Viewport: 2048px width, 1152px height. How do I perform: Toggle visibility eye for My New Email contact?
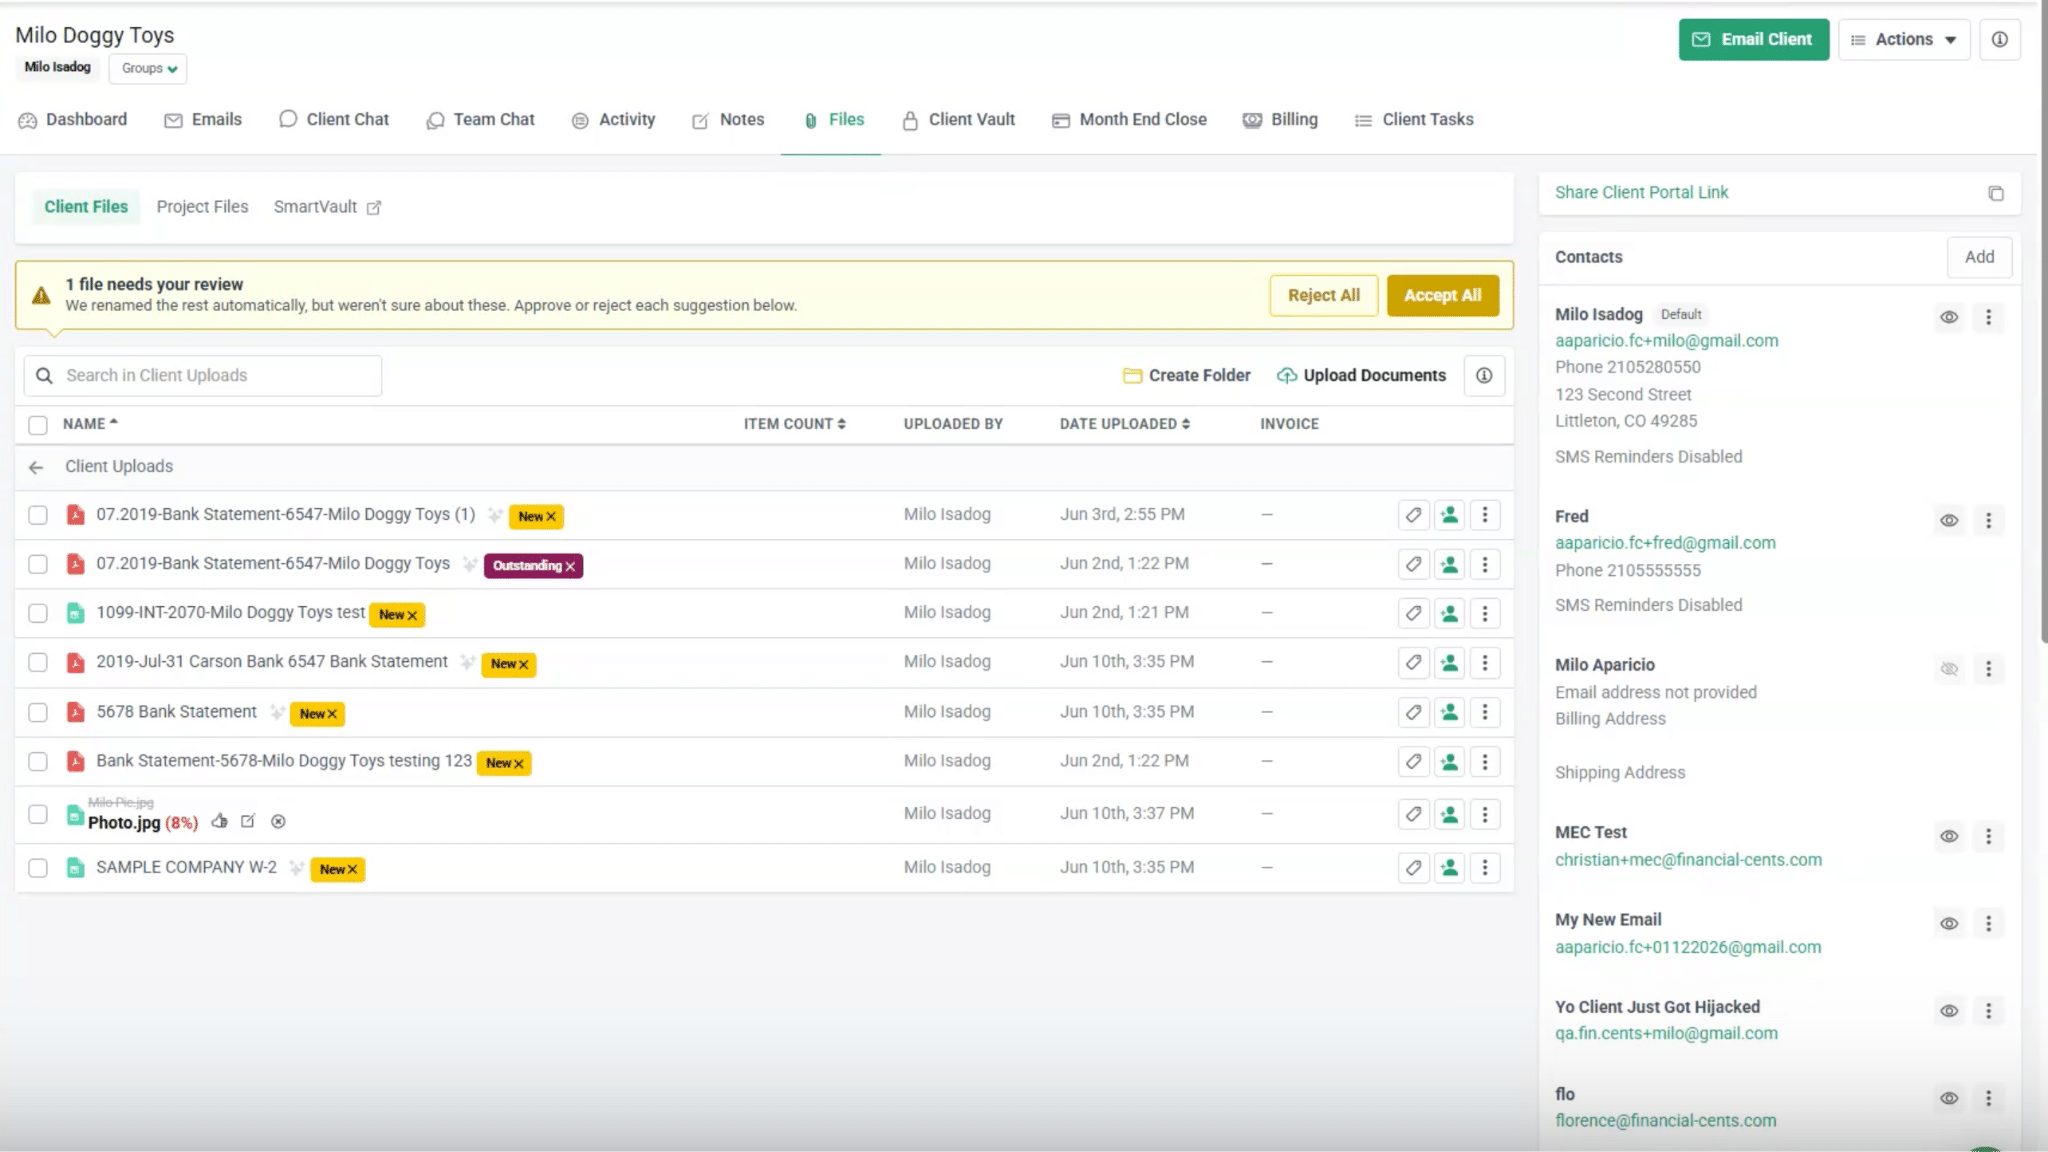pyautogui.click(x=1949, y=924)
